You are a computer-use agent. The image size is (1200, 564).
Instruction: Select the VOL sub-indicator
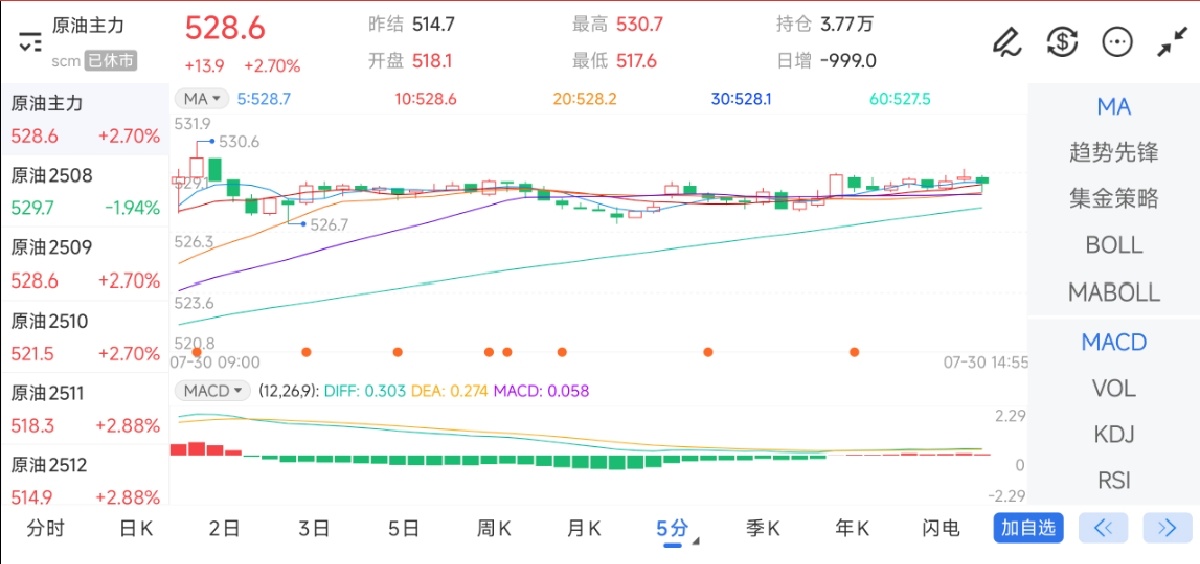[x=1114, y=388]
